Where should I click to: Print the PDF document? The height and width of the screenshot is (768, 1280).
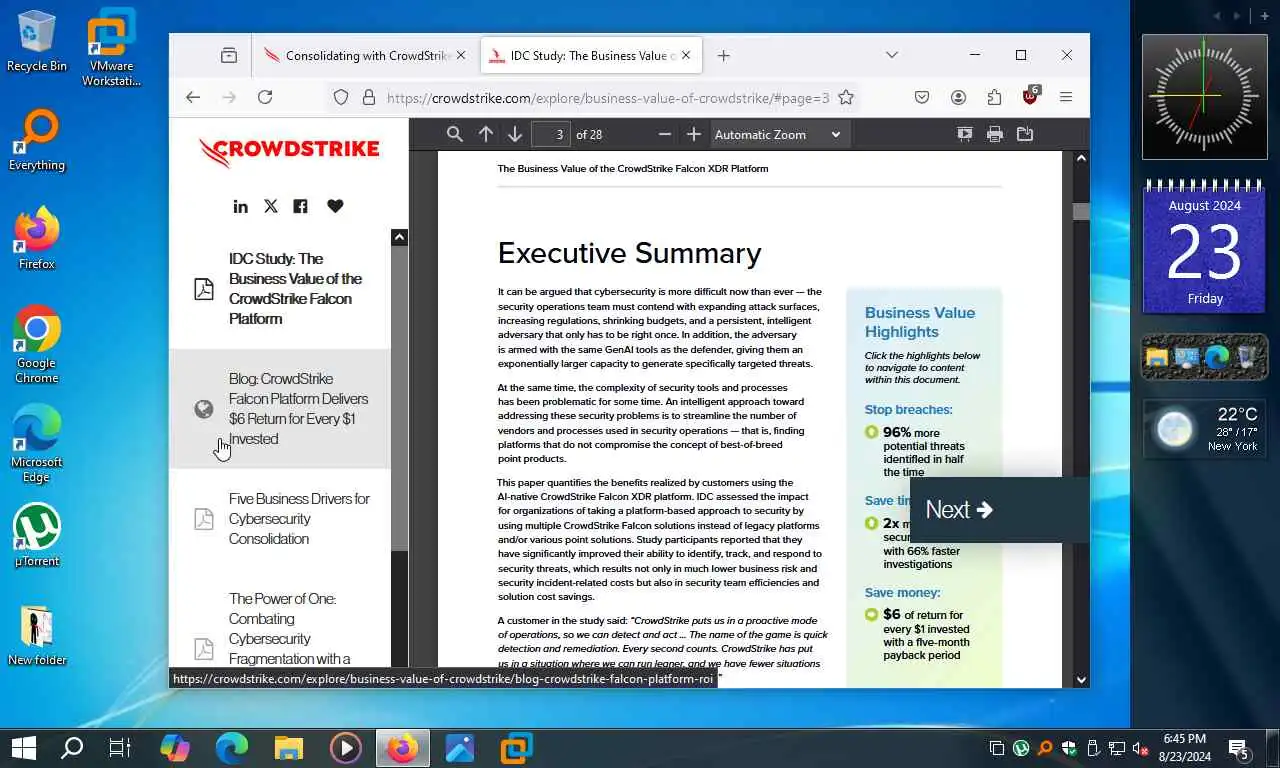tap(995, 134)
